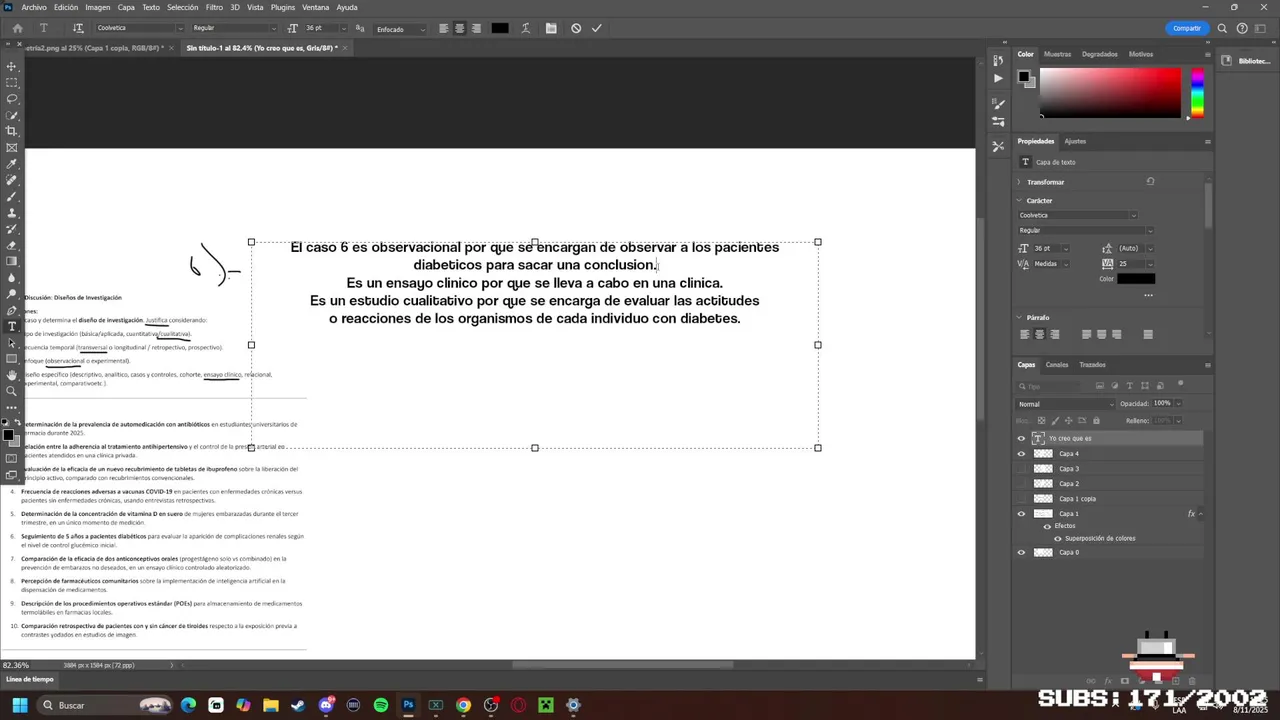Select the Path Selection tool
Viewport: 1280px width, 720px height.
point(12,343)
